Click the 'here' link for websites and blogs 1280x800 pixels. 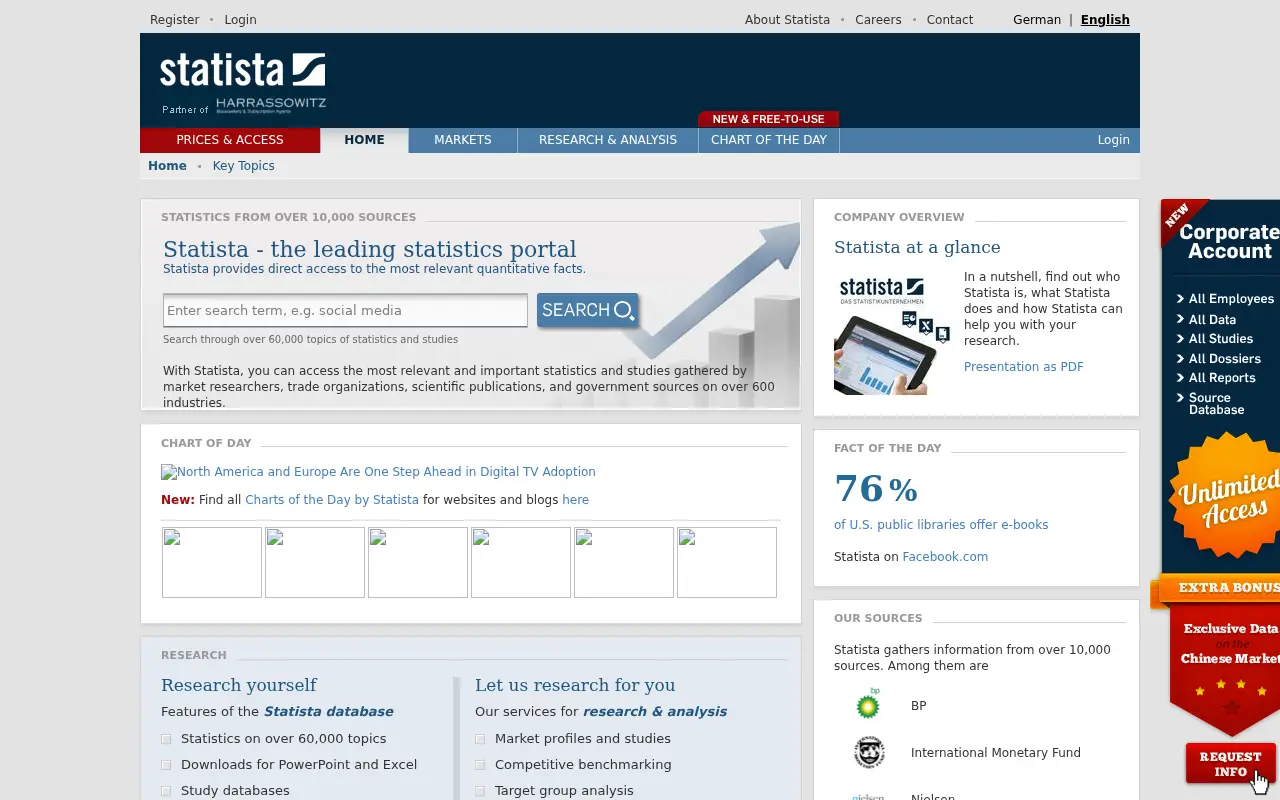pyautogui.click(x=575, y=499)
